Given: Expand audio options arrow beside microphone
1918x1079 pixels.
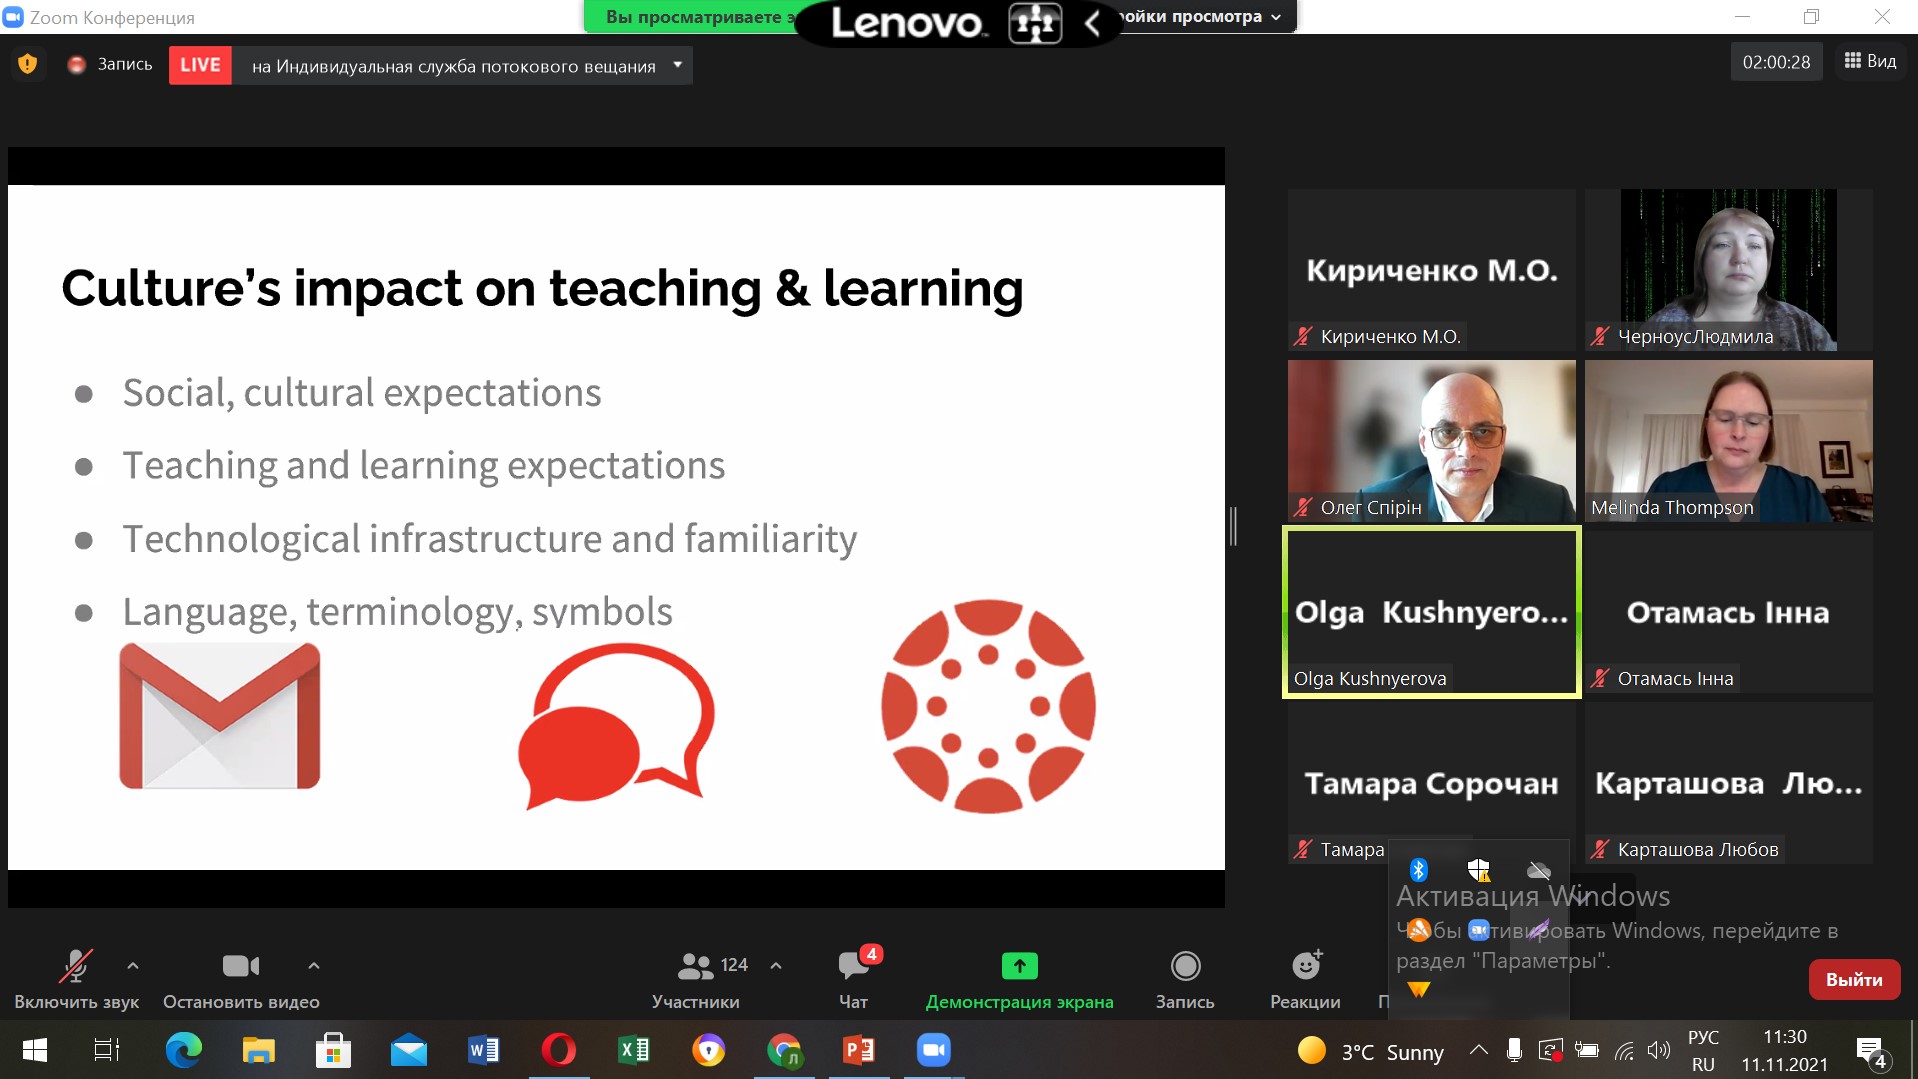Looking at the screenshot, I should 133,966.
